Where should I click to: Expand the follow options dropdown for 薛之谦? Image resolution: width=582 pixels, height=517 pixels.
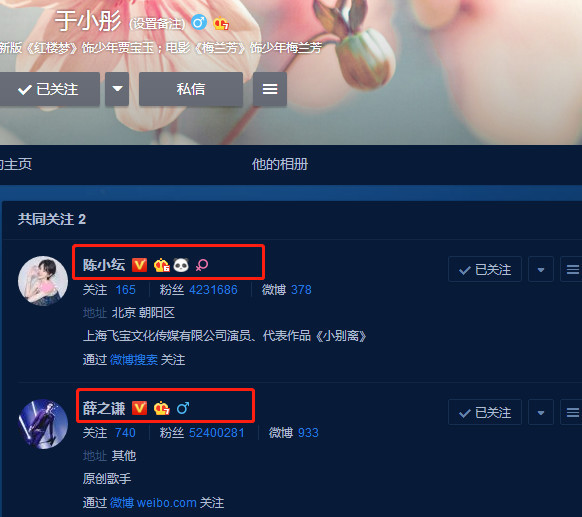pyautogui.click(x=541, y=412)
